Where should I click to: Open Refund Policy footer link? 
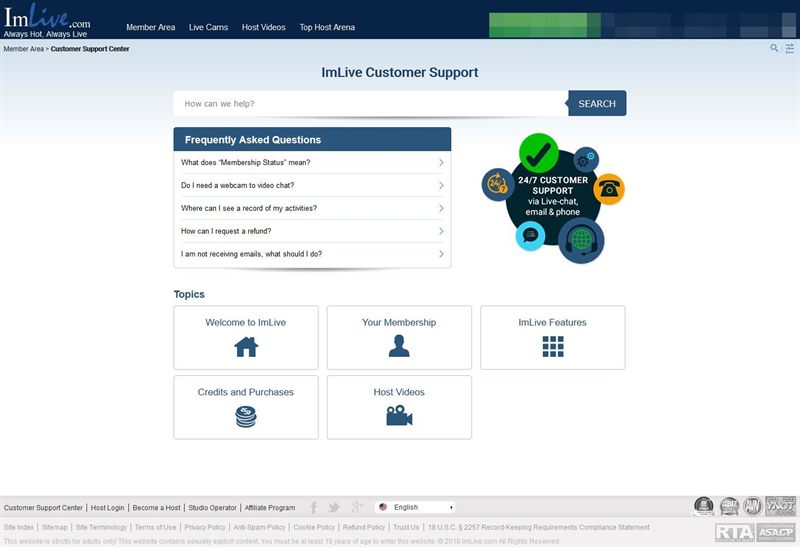tap(364, 527)
